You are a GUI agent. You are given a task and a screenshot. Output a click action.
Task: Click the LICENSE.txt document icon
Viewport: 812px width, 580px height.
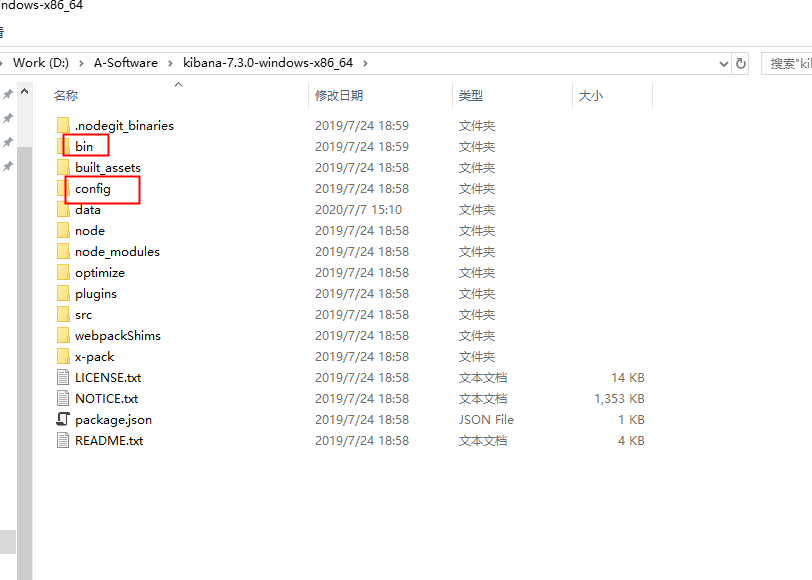click(63, 377)
